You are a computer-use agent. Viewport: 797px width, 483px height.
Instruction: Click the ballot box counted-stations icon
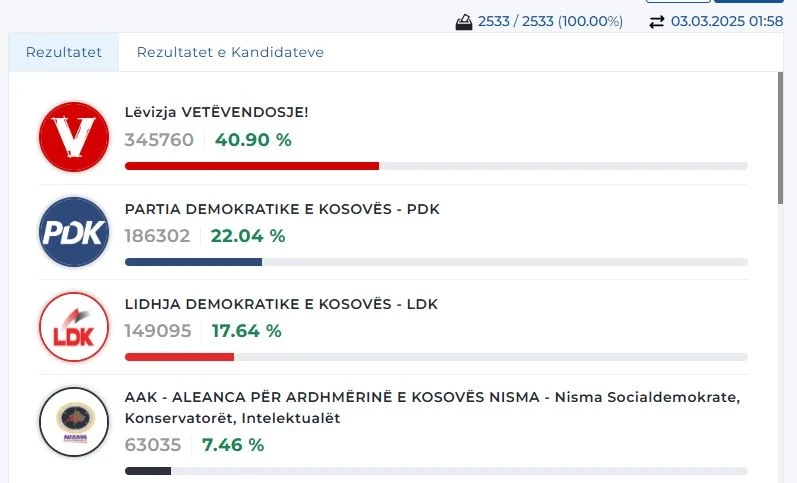tap(464, 22)
